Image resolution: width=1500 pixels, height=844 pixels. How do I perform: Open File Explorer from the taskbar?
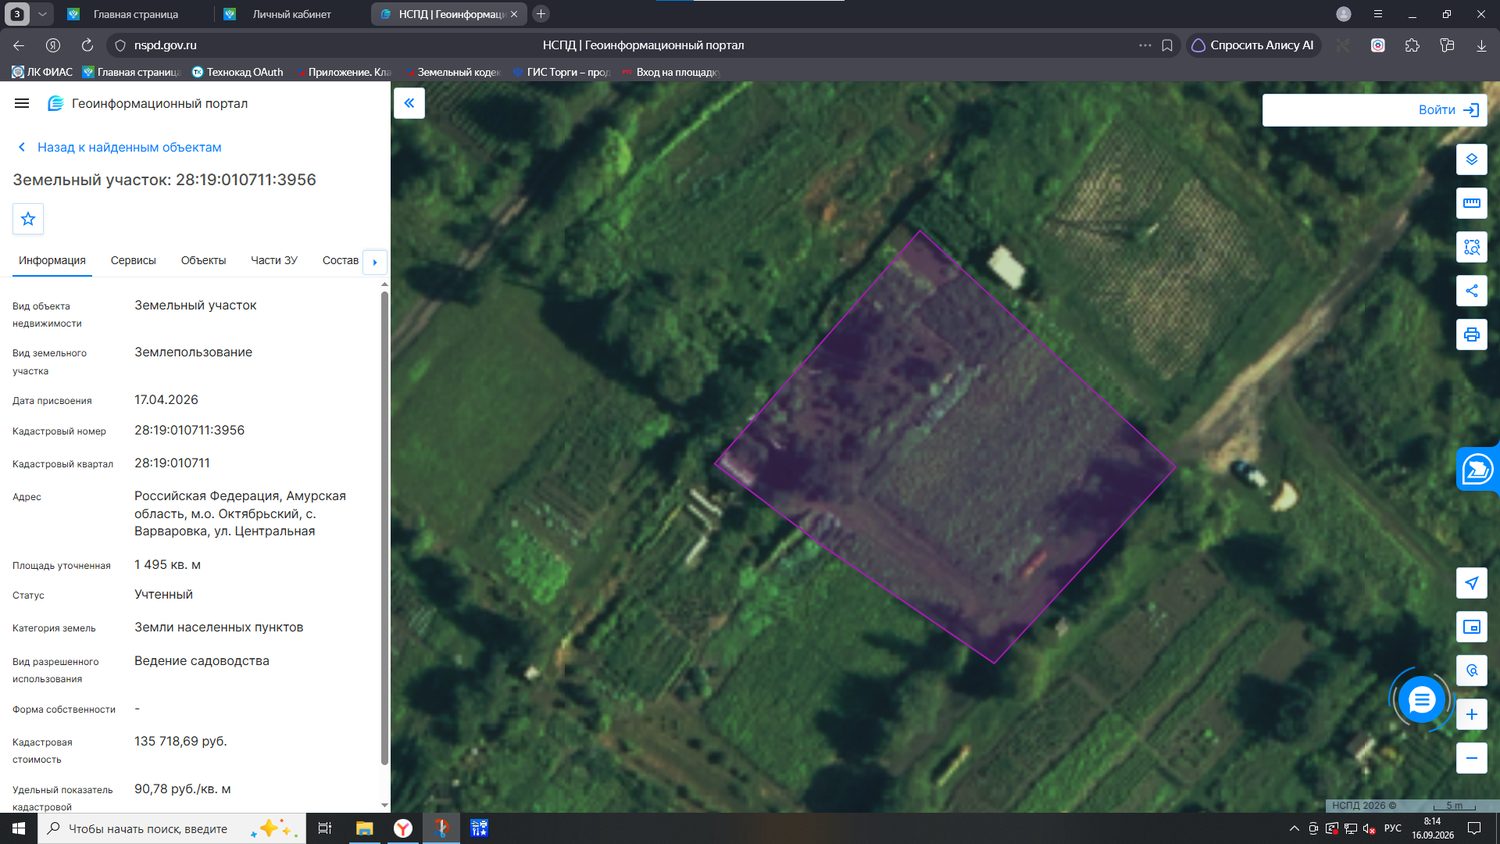(364, 828)
